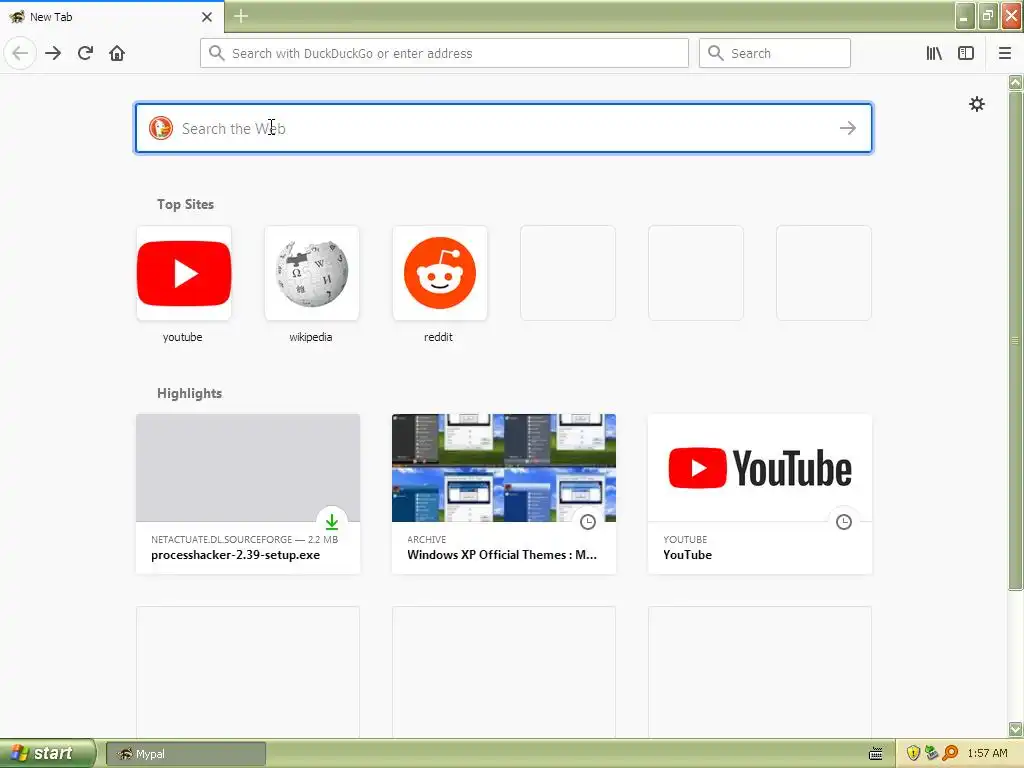Click the DuckDuckGo logo in search box

161,128
